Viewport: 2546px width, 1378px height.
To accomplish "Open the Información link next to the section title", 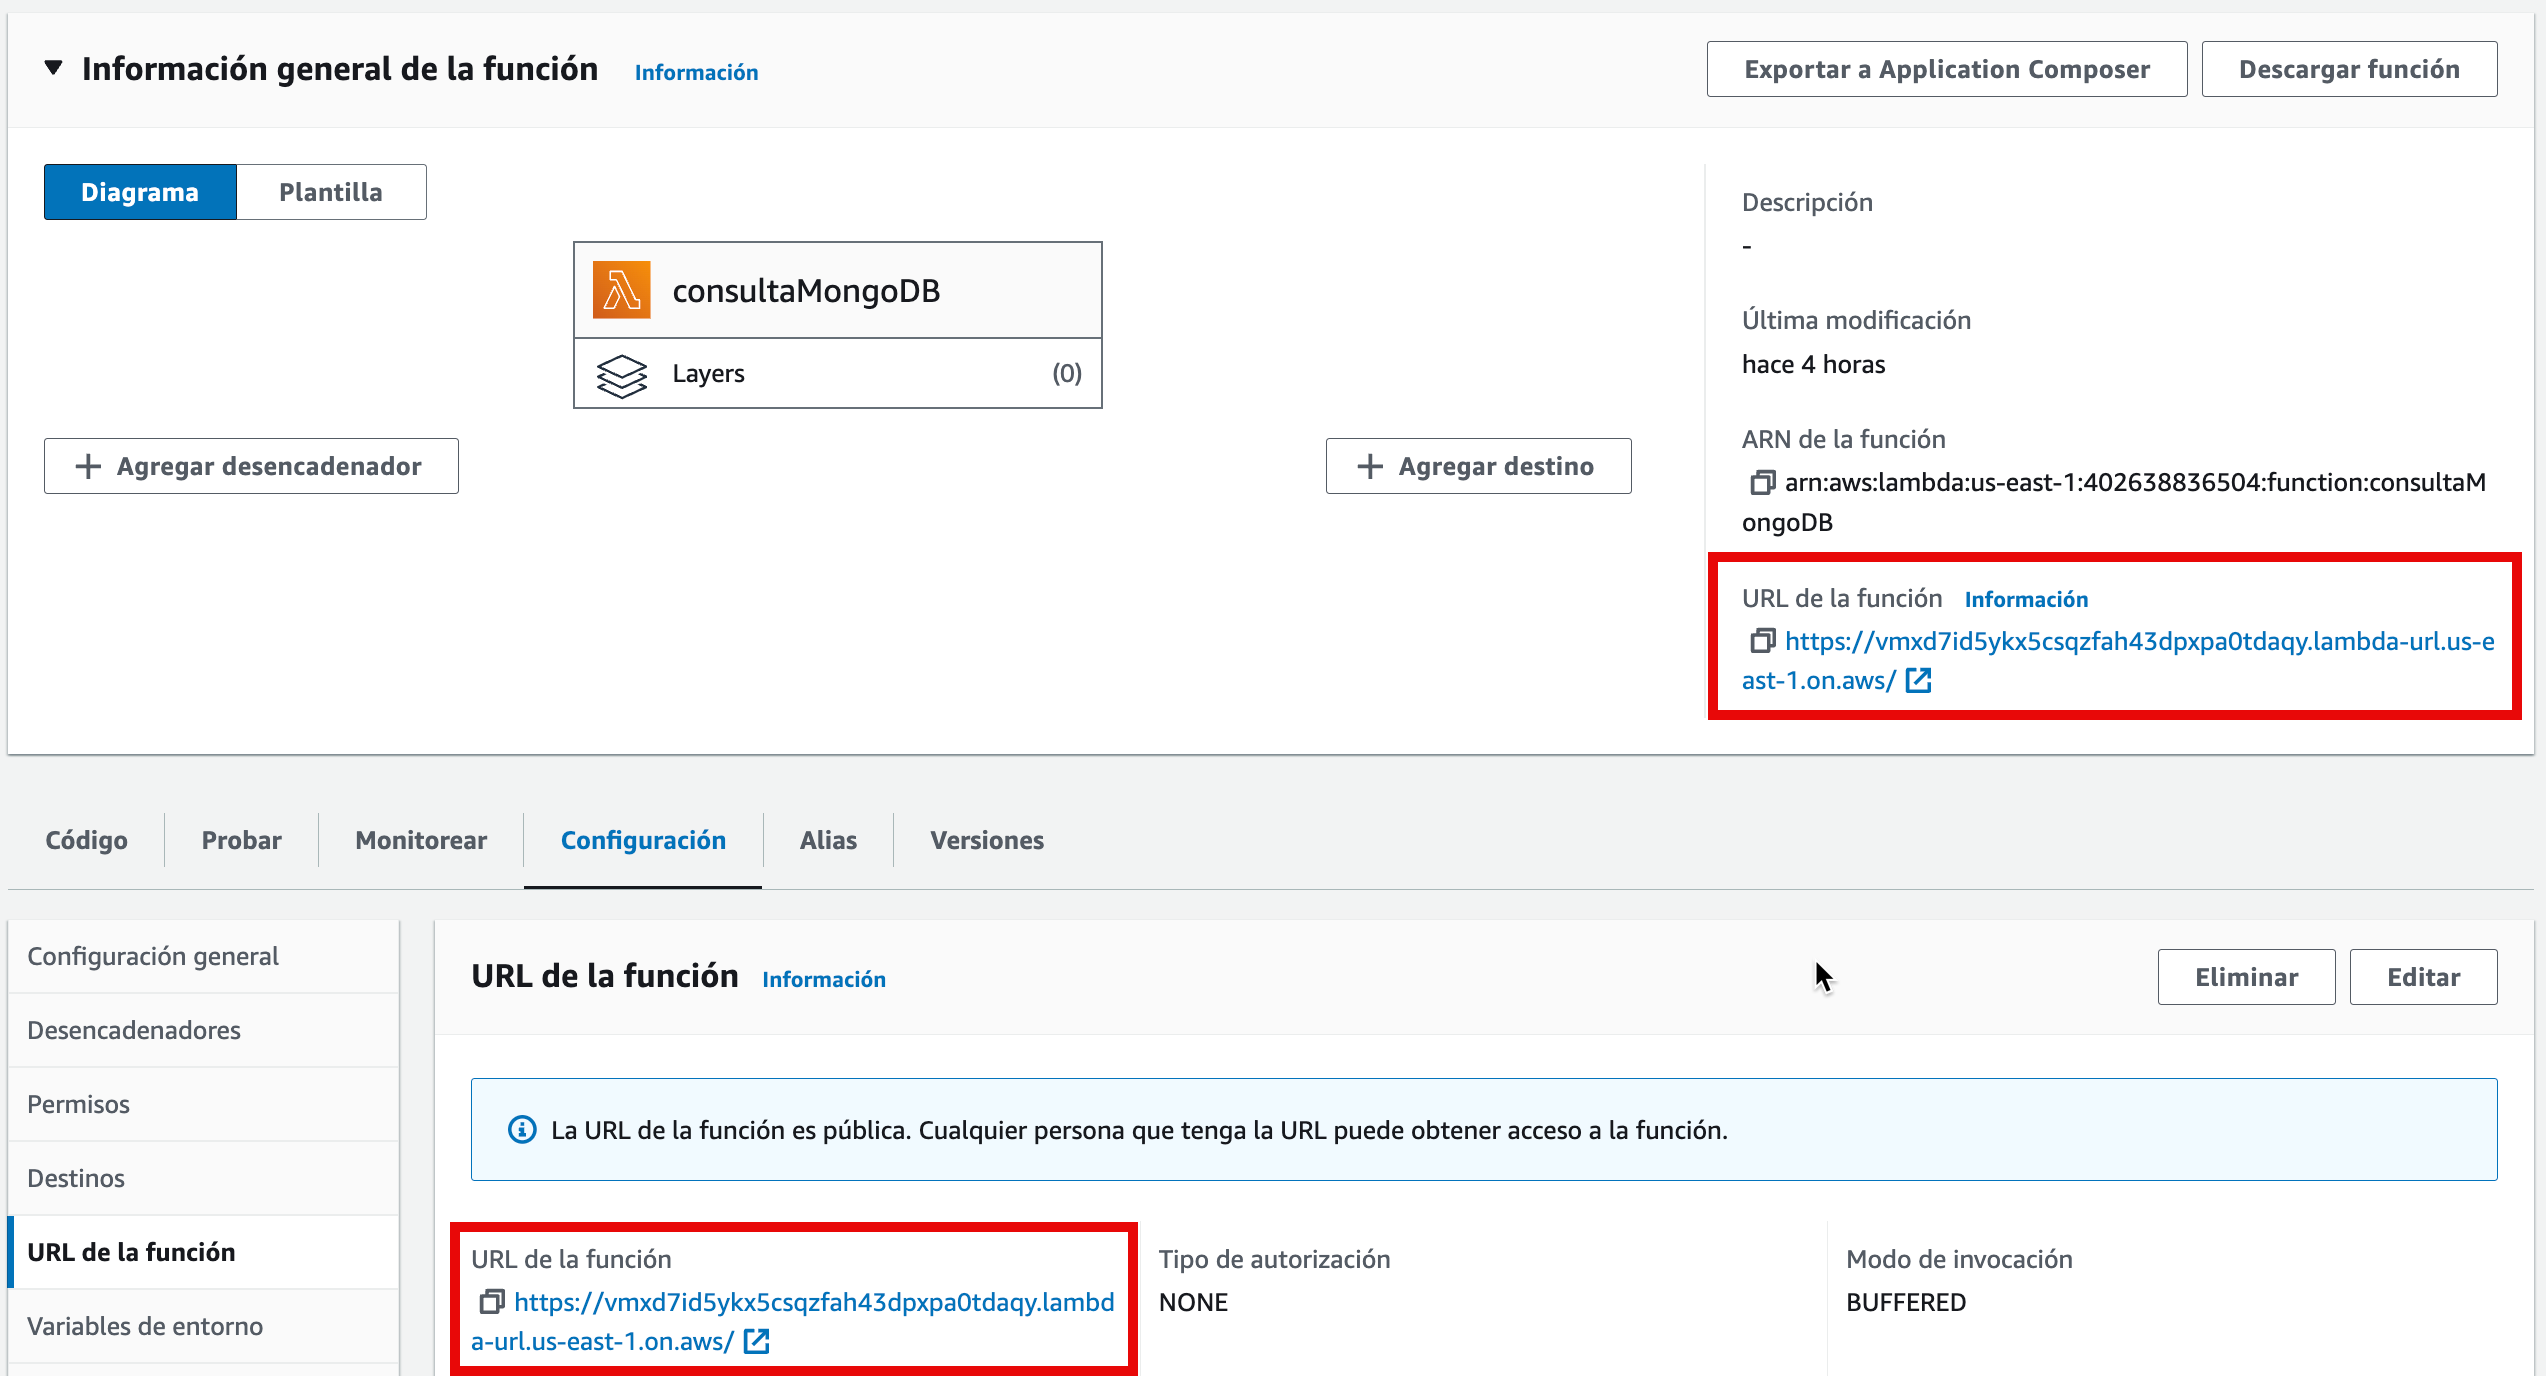I will tap(696, 72).
